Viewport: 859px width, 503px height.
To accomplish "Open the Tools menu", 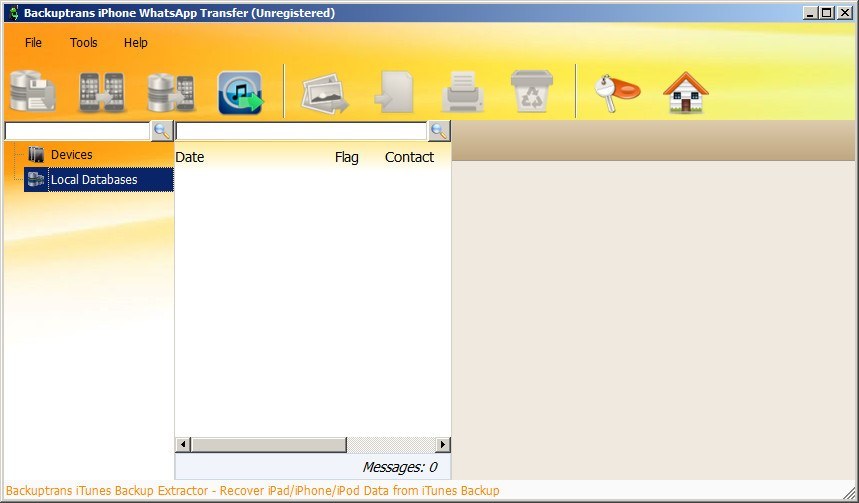I will click(x=83, y=43).
